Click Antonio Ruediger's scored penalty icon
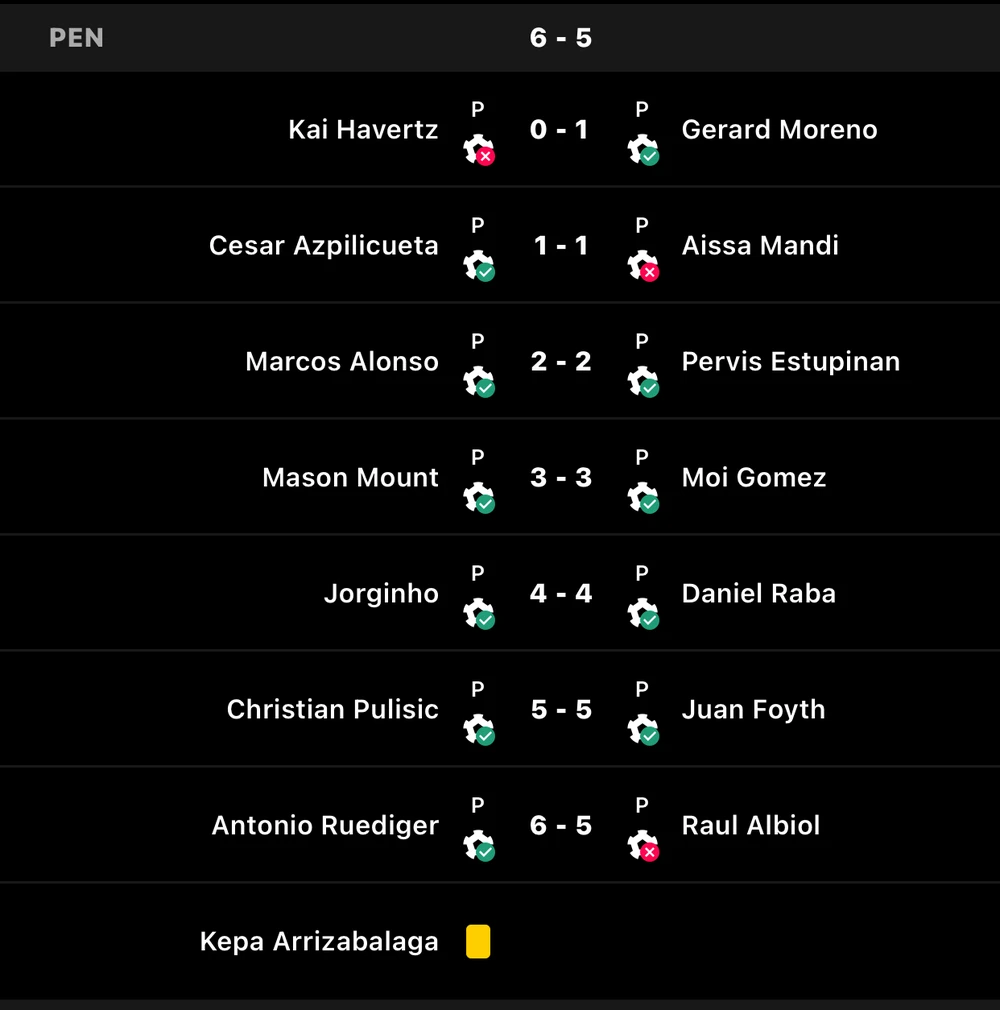Screen dimensions: 1000x1010 pyautogui.click(x=479, y=845)
